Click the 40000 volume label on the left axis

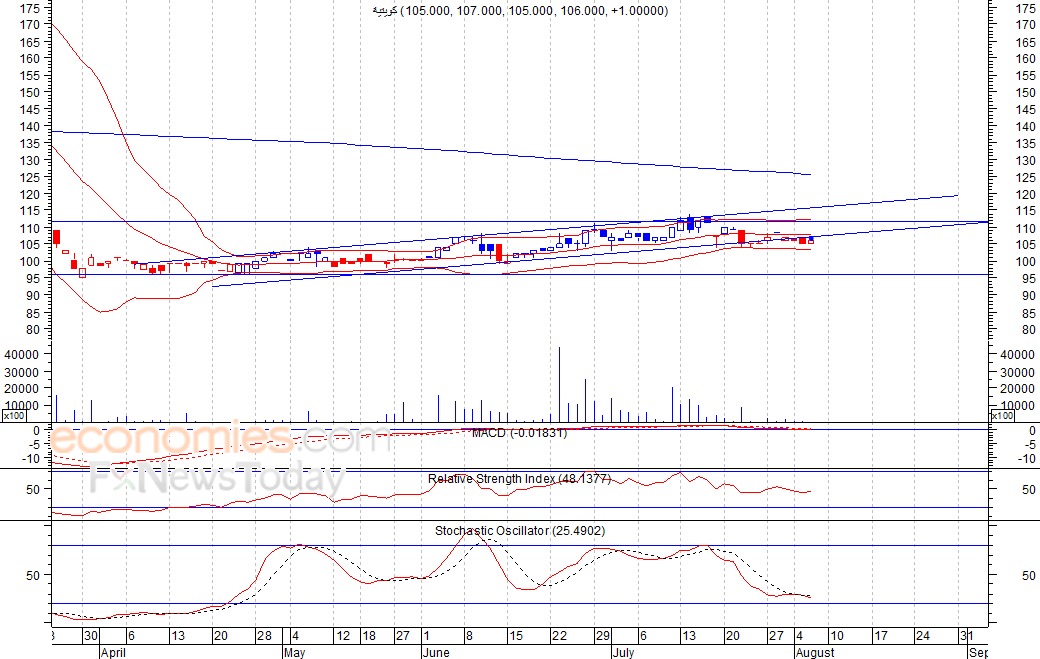22,355
